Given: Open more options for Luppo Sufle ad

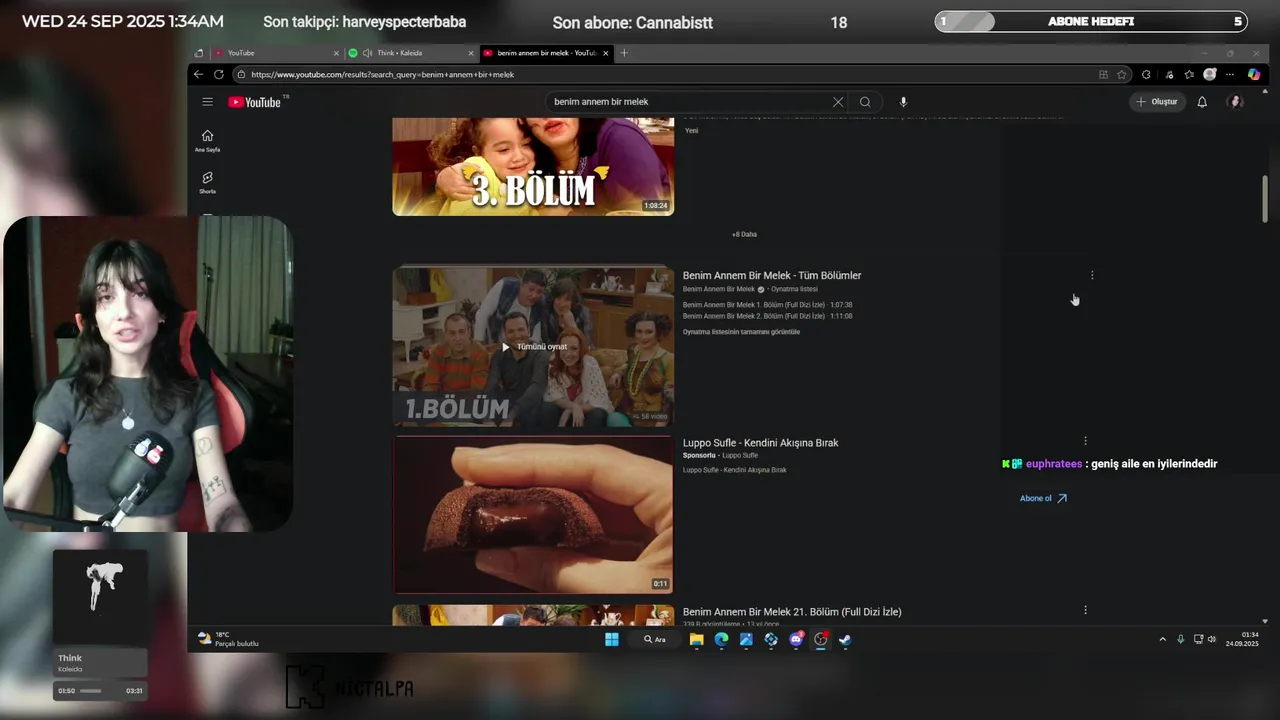Looking at the screenshot, I should (1085, 441).
